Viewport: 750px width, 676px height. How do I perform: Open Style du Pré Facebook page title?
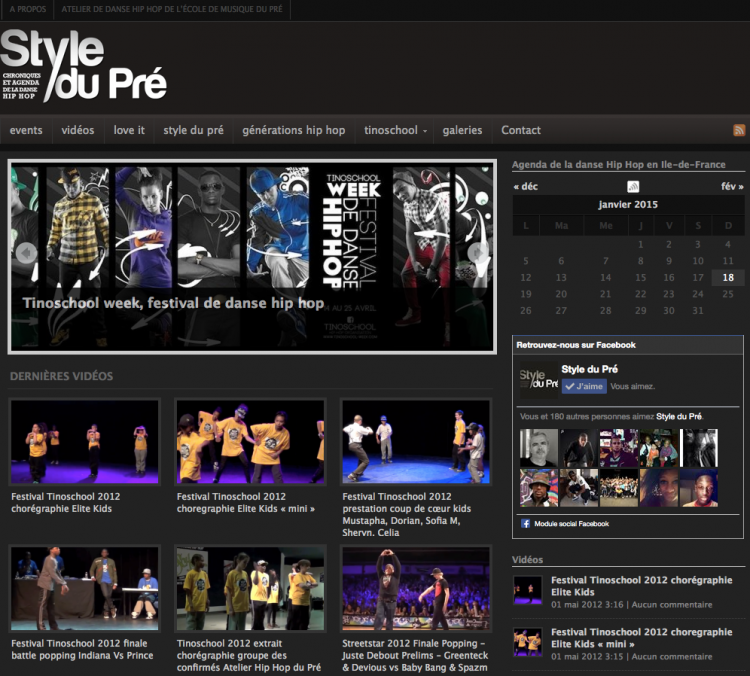[x=589, y=369]
